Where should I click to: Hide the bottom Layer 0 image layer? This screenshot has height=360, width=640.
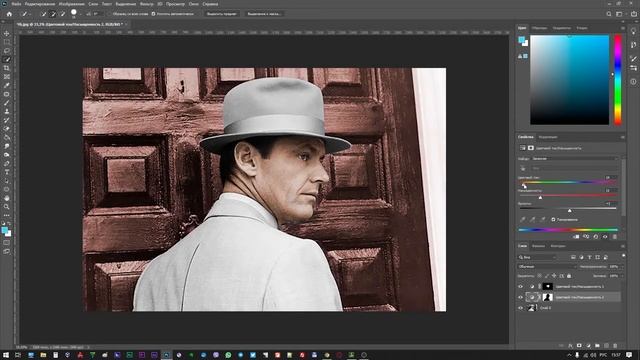point(520,308)
